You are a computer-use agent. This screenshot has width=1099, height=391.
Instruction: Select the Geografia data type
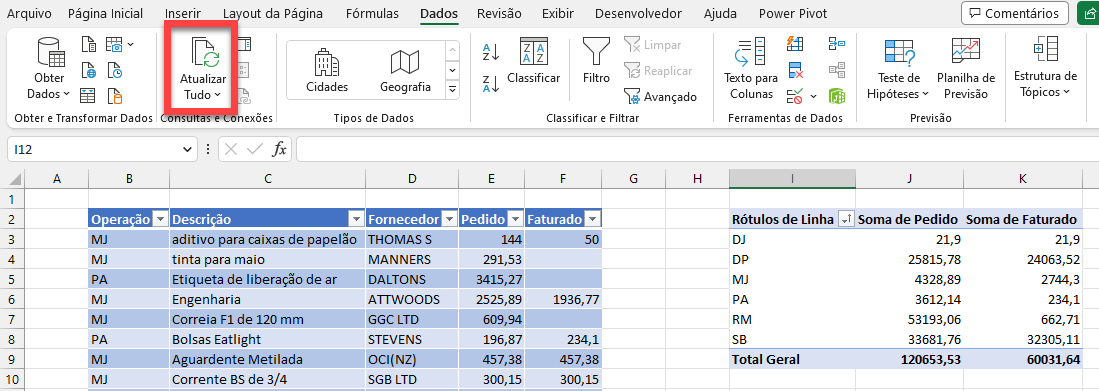click(405, 70)
